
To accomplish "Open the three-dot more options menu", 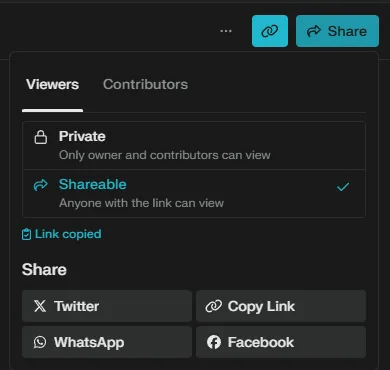I will coord(226,31).
